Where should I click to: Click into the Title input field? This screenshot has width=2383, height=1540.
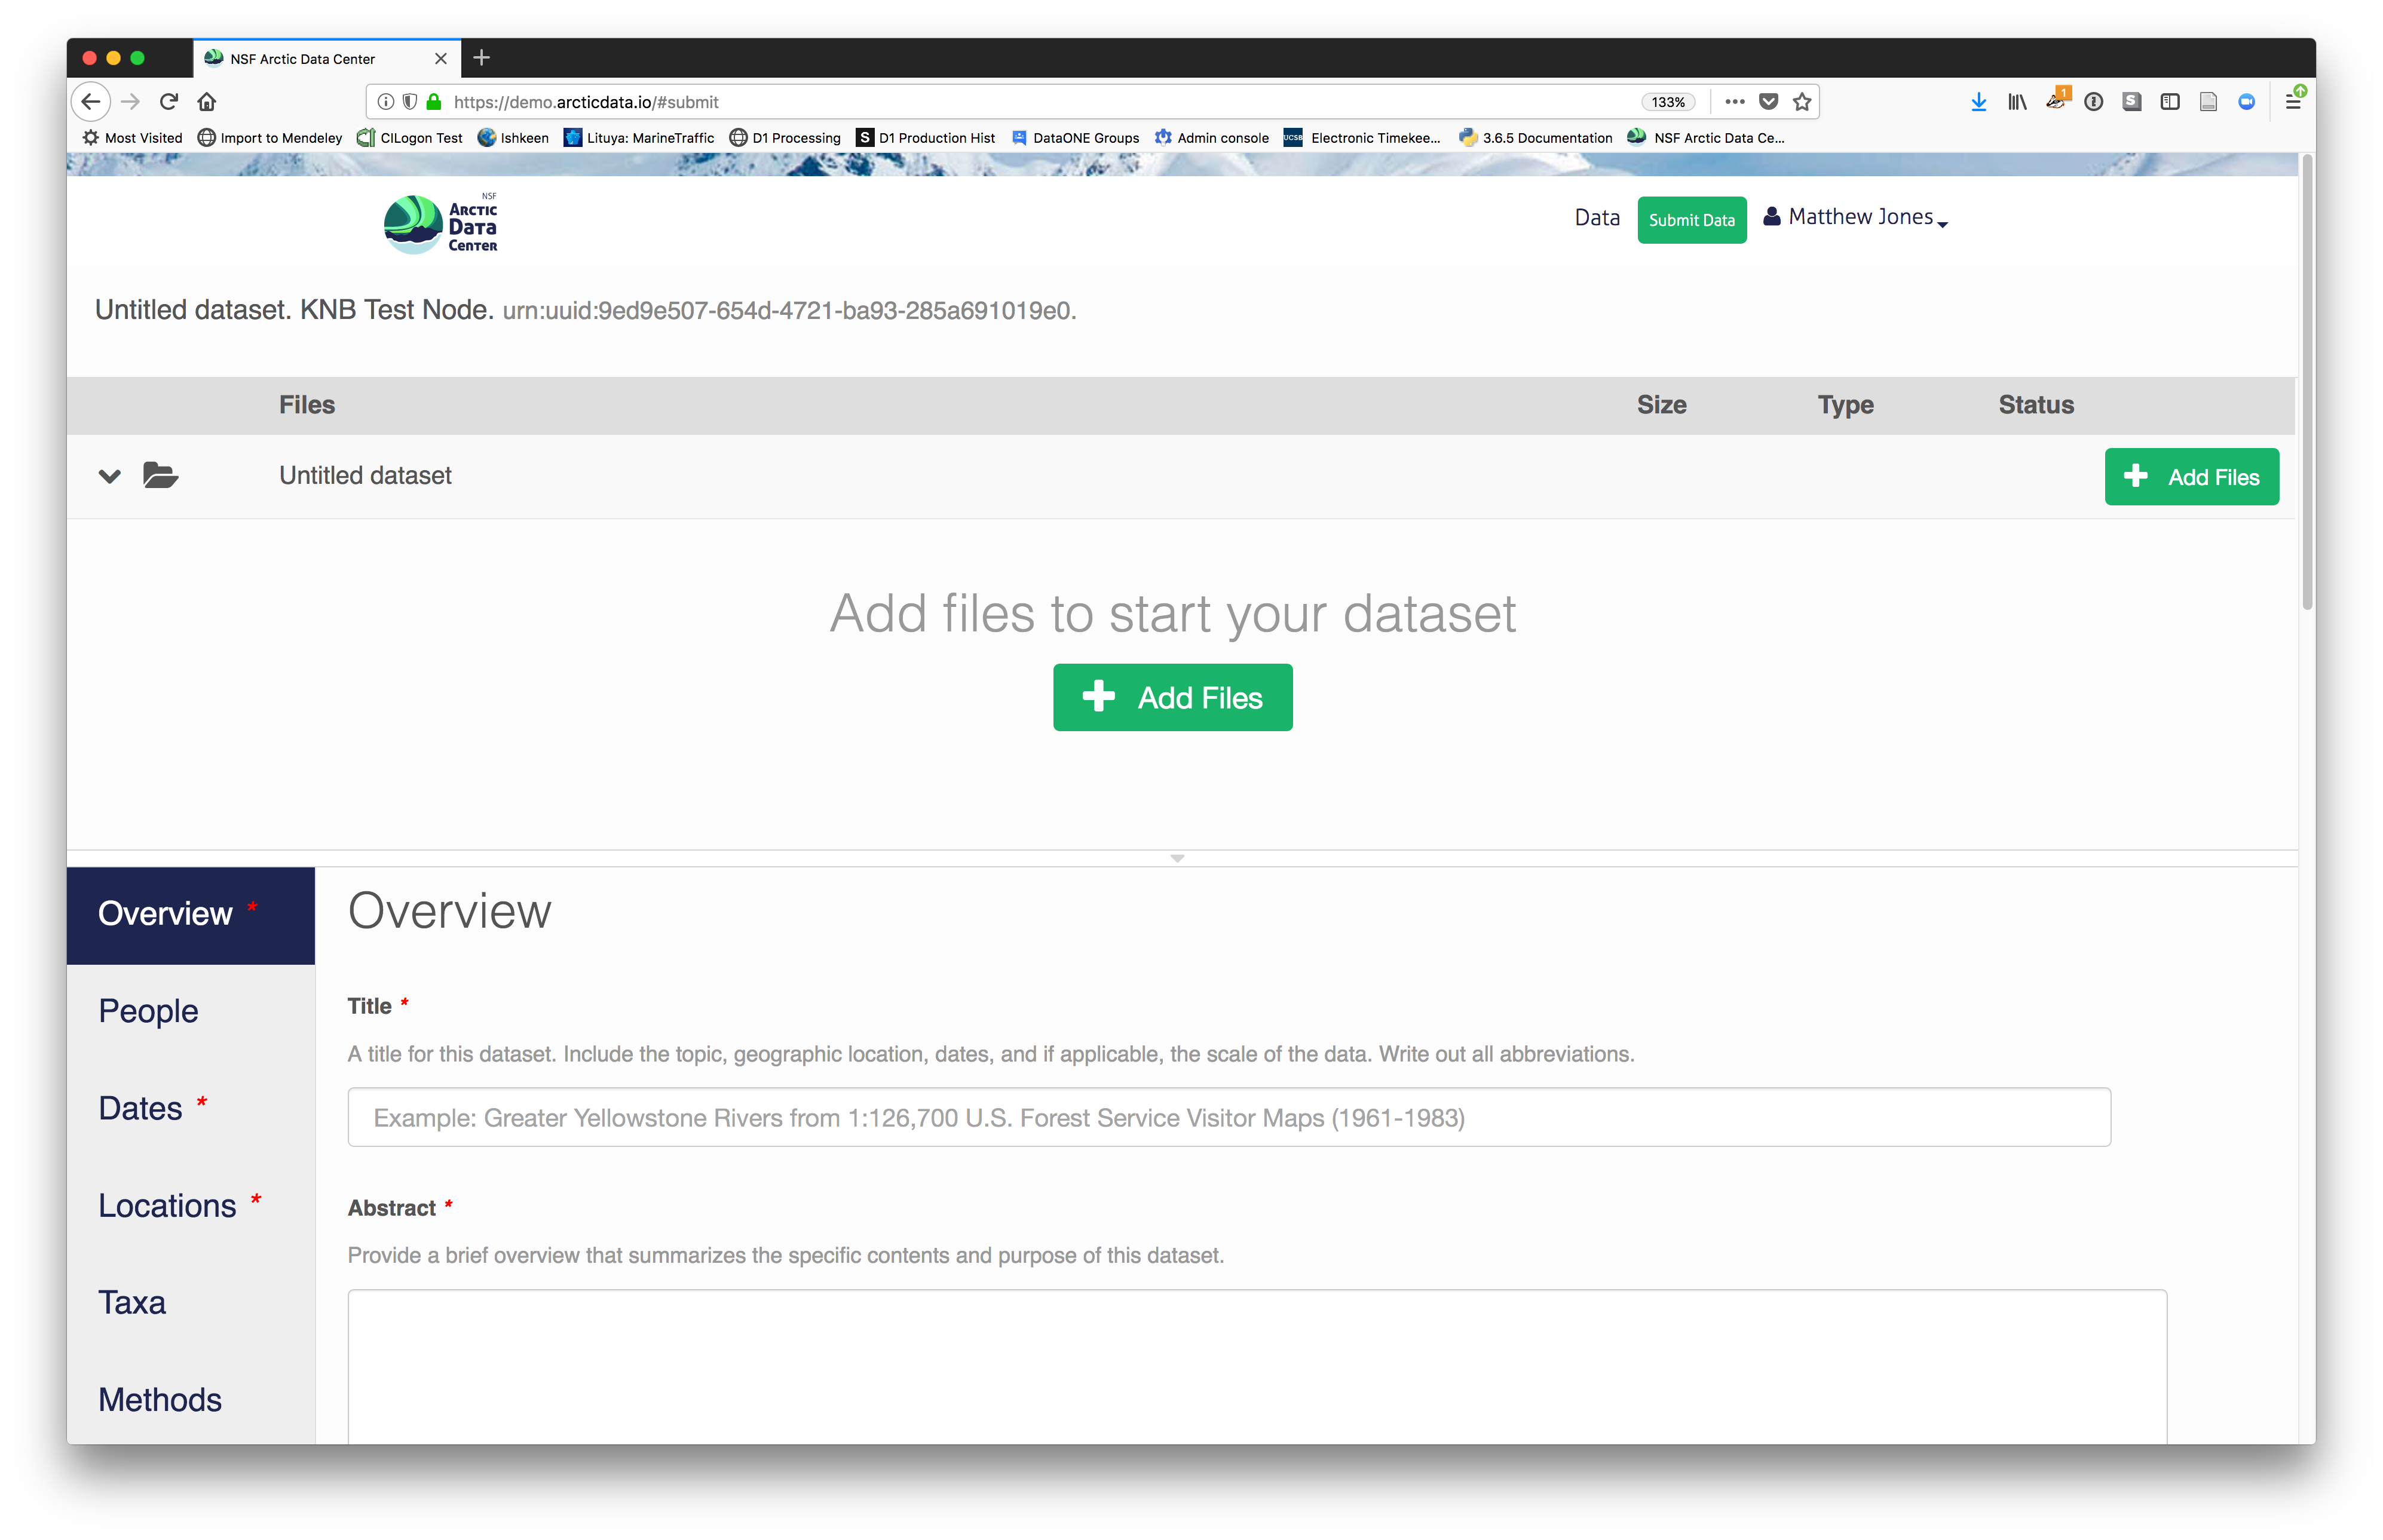pos(1229,1117)
